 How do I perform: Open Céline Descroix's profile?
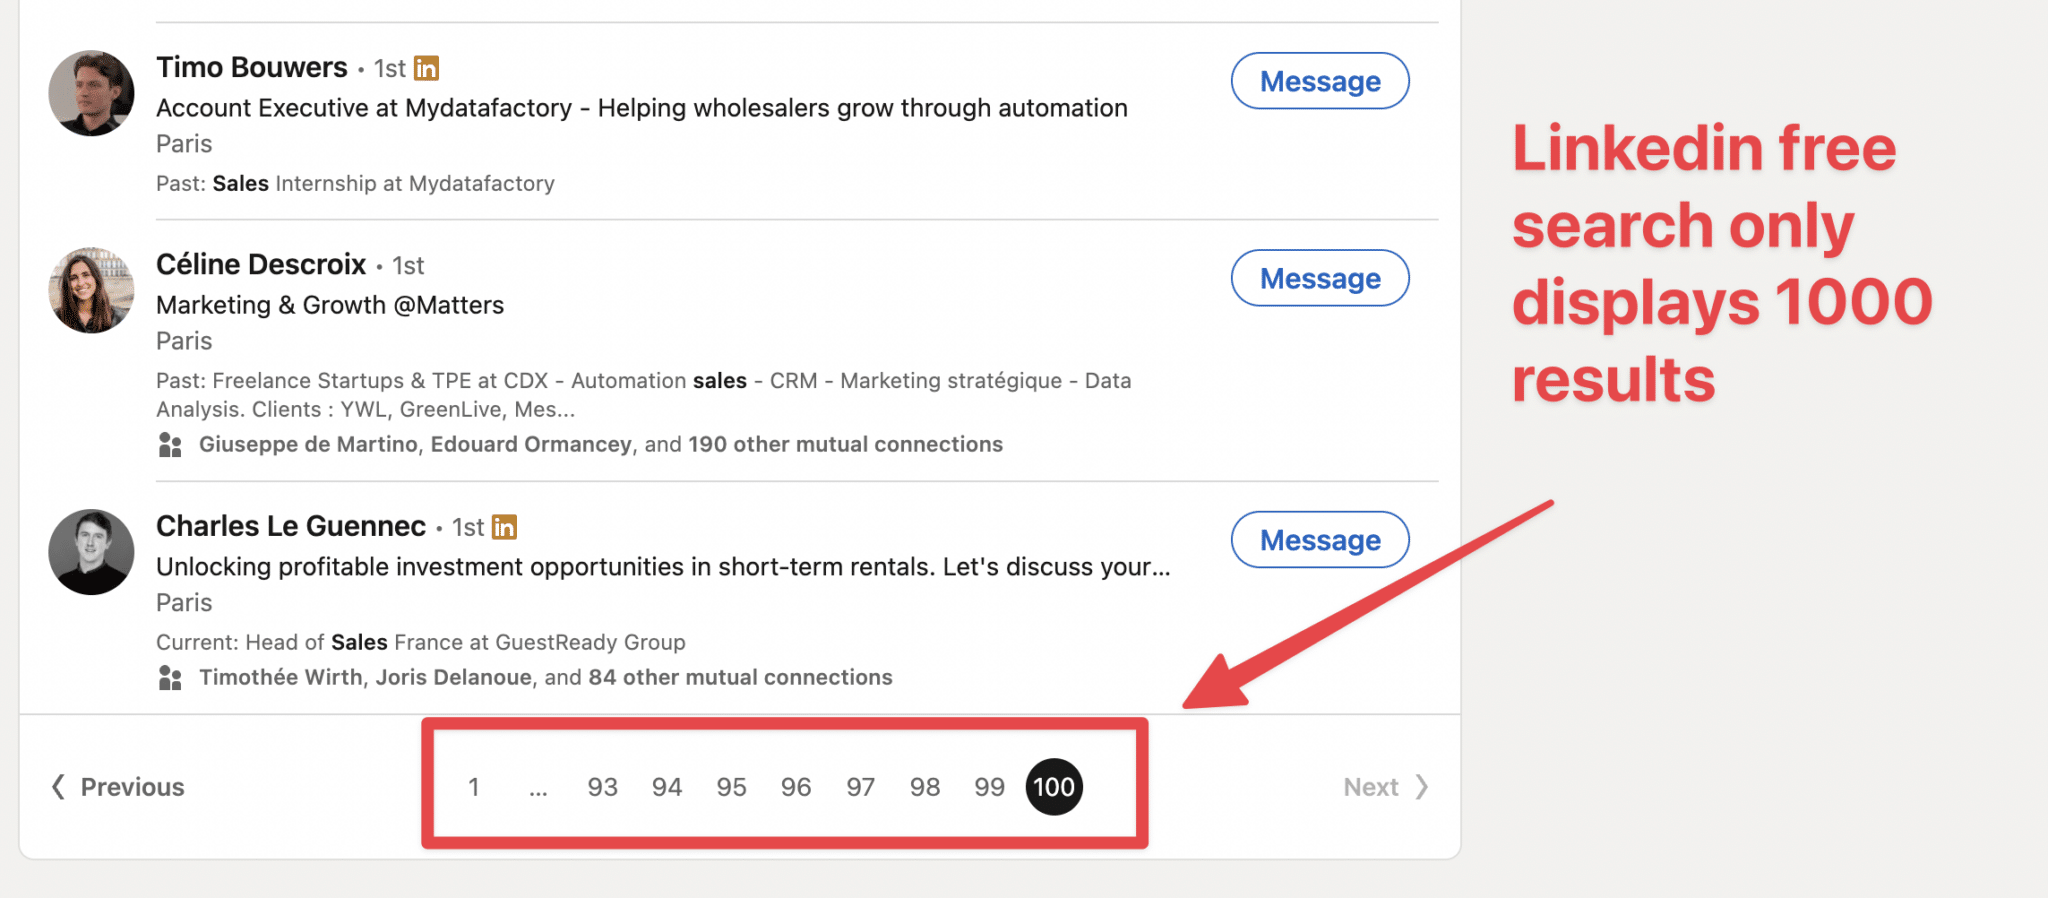(x=261, y=264)
